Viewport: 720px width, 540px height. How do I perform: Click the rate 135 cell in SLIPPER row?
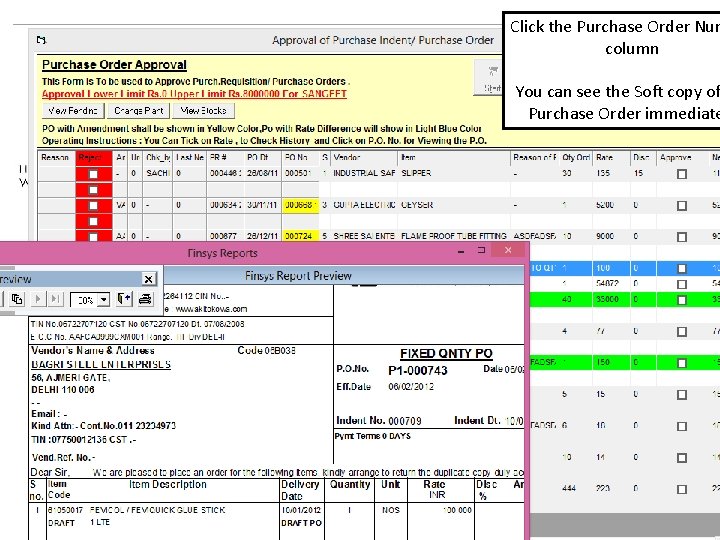[x=611, y=174]
